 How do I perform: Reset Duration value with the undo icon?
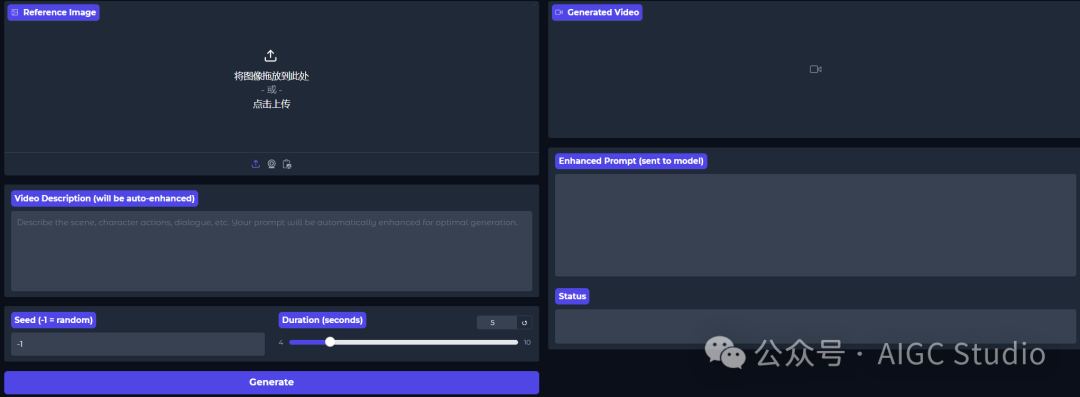524,323
